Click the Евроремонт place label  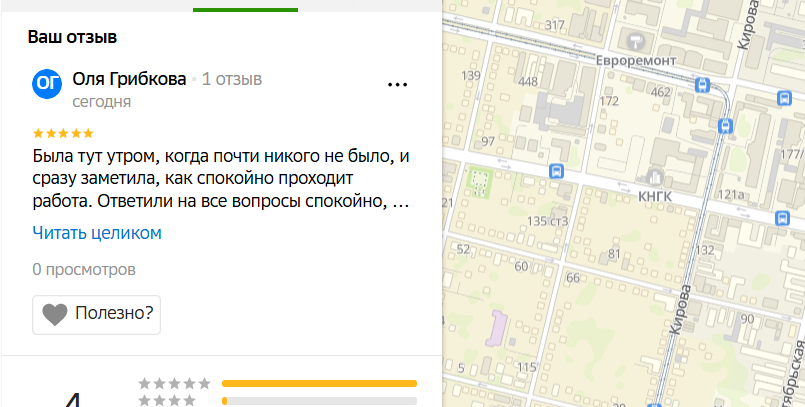coord(636,61)
